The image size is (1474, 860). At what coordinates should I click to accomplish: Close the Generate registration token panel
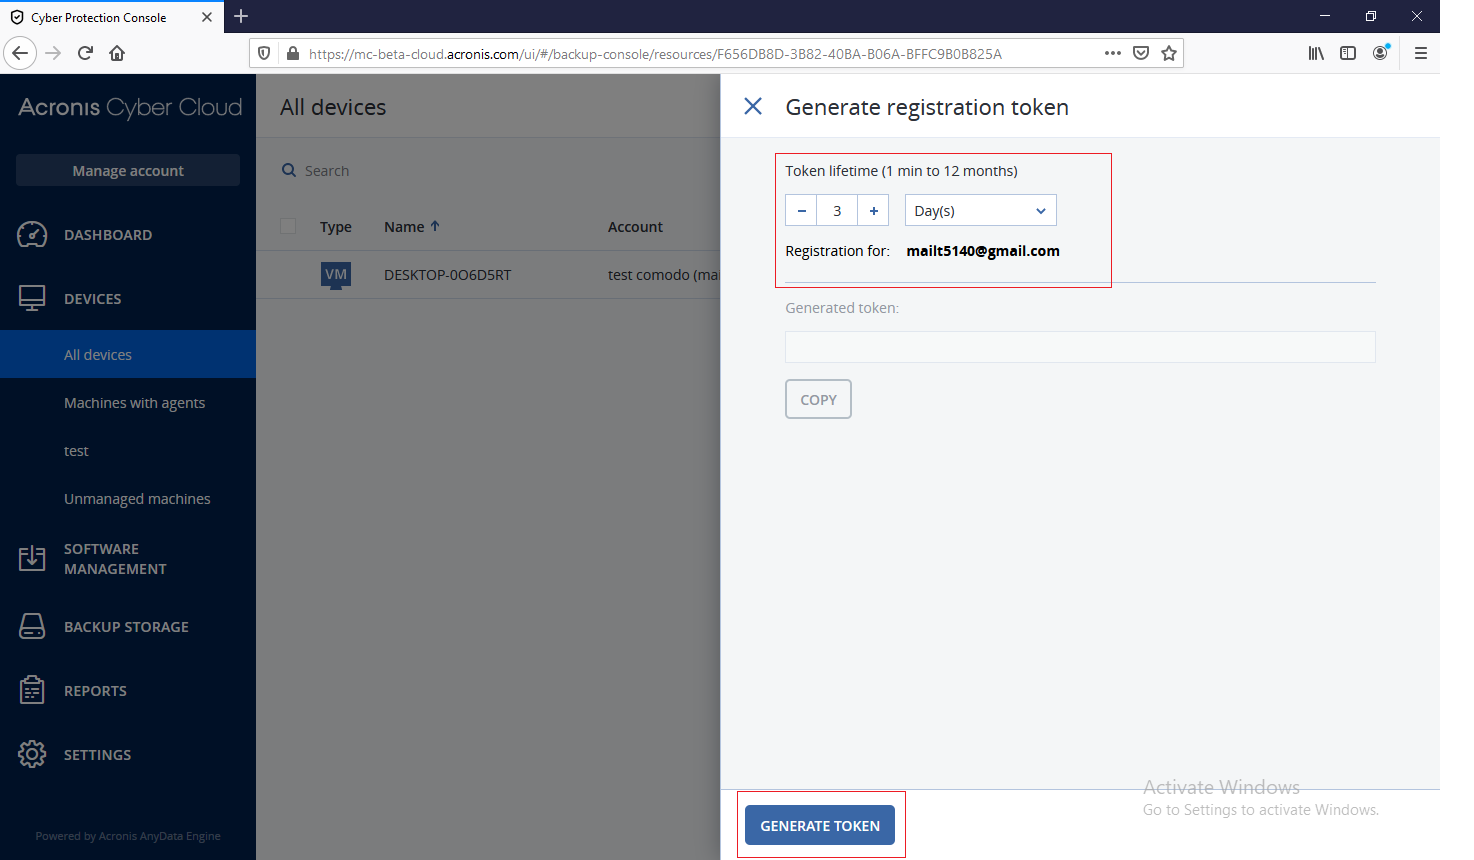(x=753, y=106)
